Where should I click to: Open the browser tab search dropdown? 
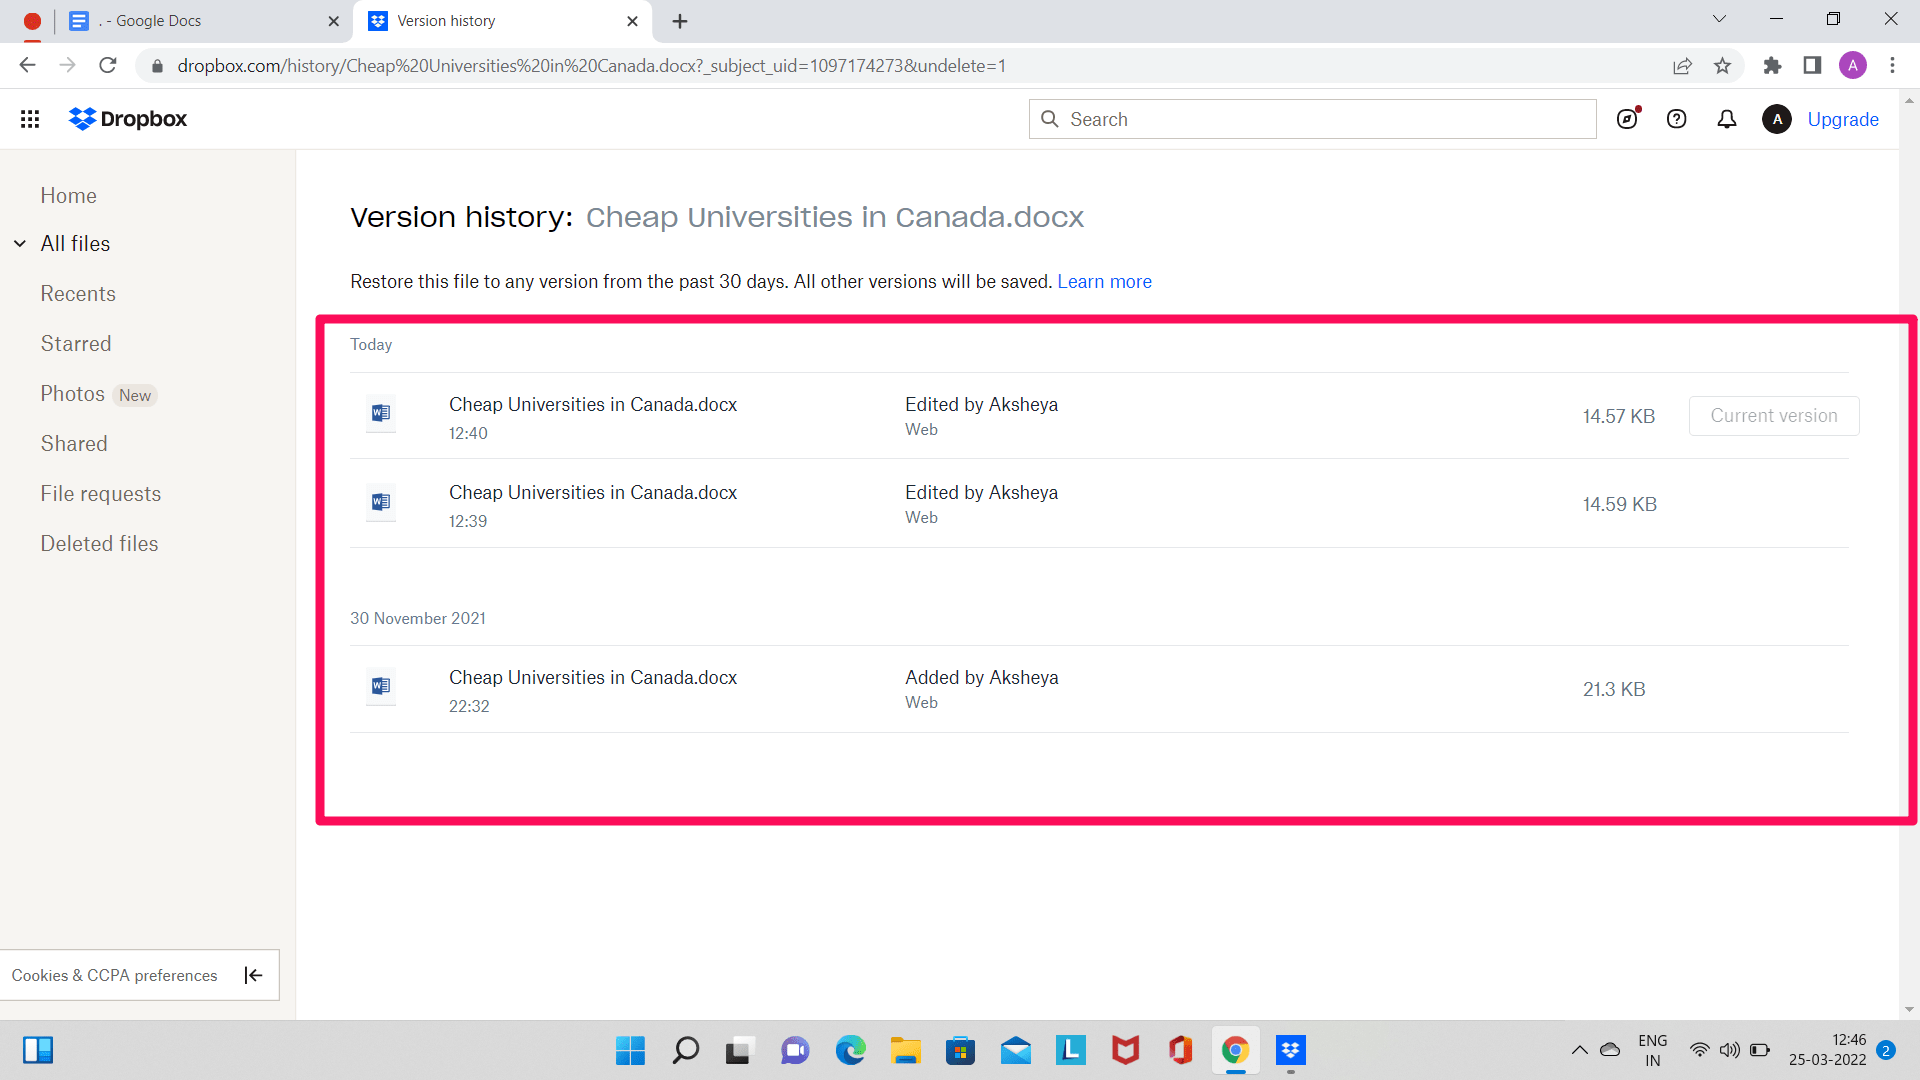(1719, 19)
